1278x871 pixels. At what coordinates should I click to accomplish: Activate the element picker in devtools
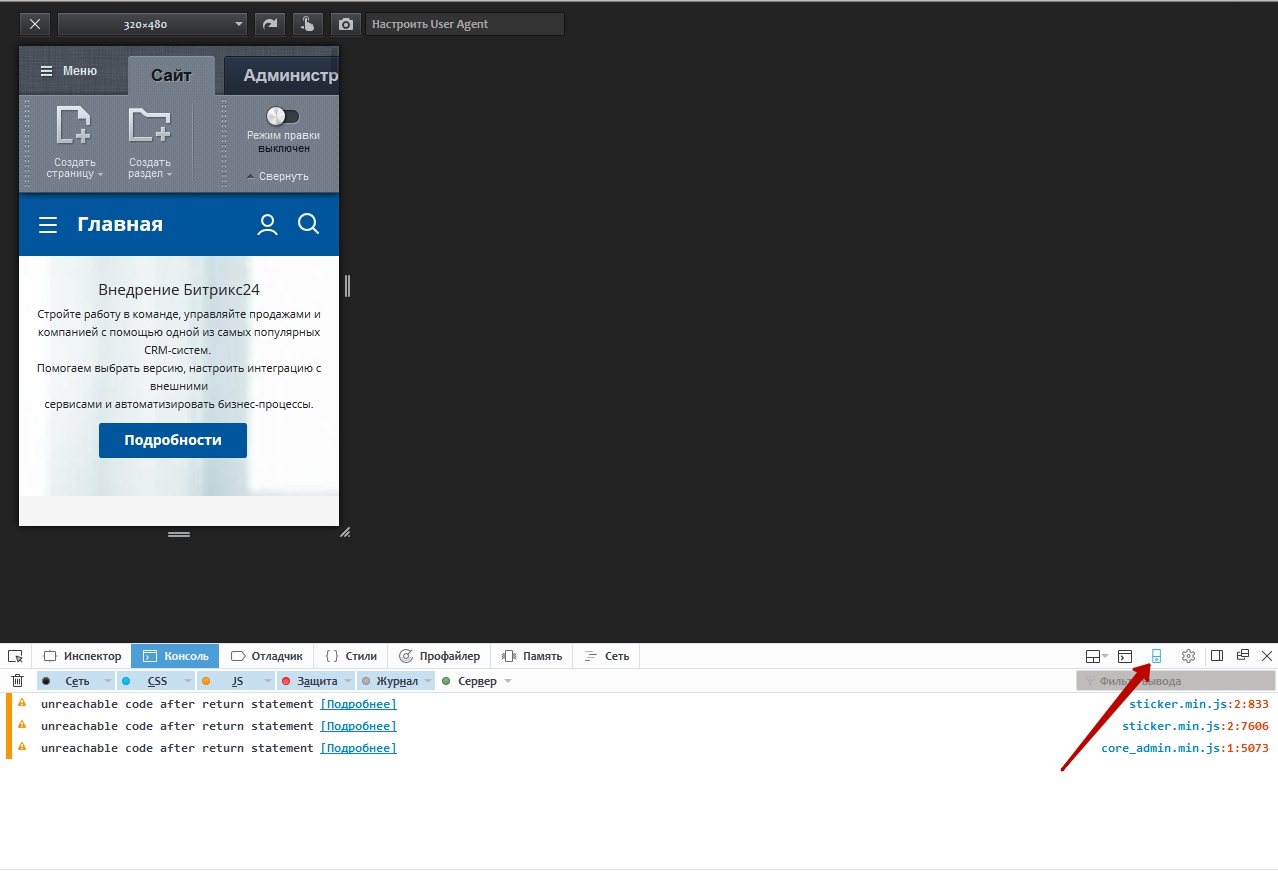(x=15, y=656)
